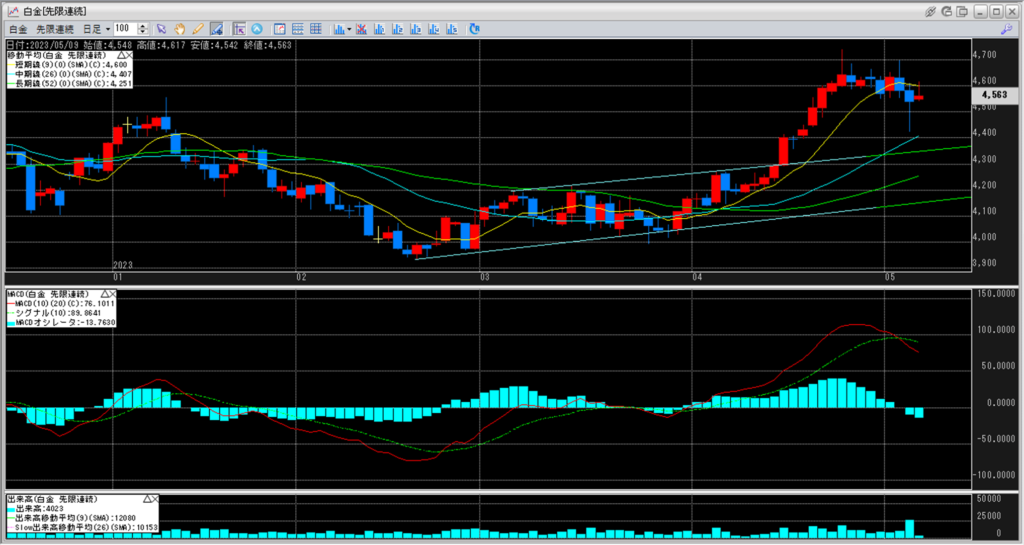Toggle the highlighted line-drawing tool button
This screenshot has height=545, width=1024.
(x=216, y=29)
